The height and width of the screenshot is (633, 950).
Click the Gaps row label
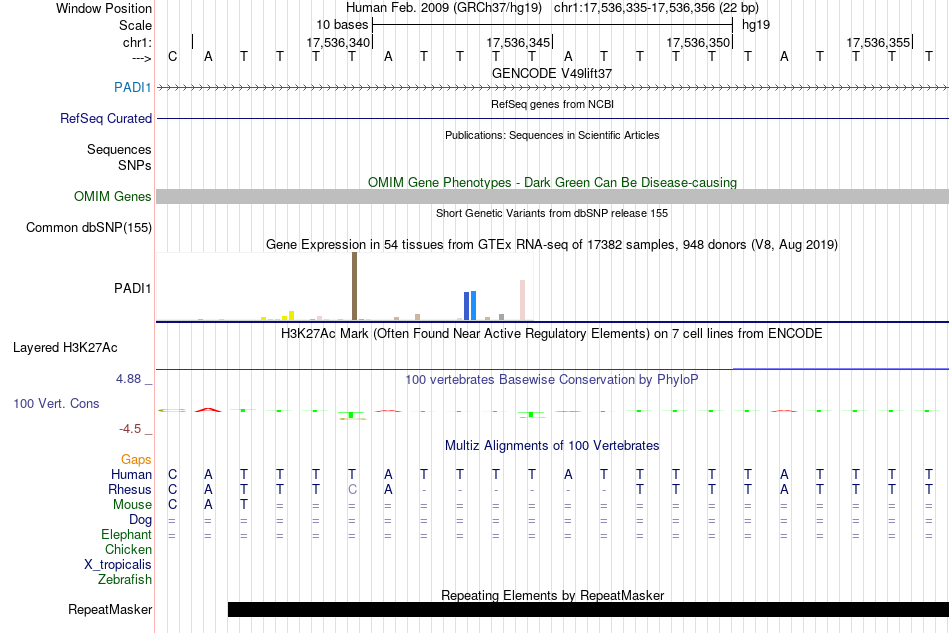coord(136,459)
